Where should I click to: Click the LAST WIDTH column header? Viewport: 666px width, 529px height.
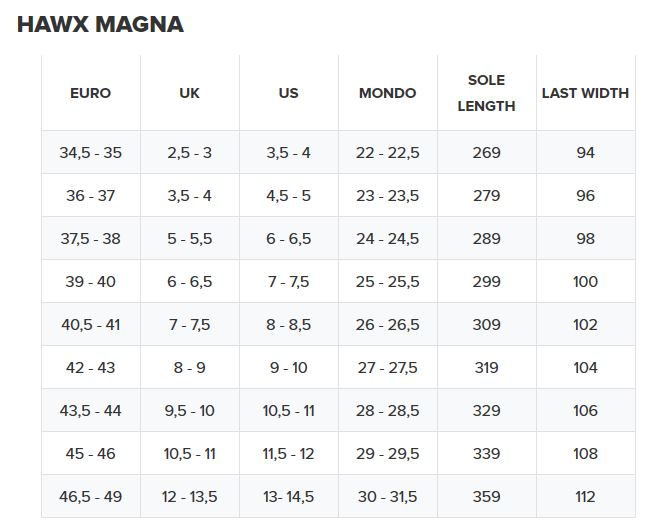[x=585, y=93]
